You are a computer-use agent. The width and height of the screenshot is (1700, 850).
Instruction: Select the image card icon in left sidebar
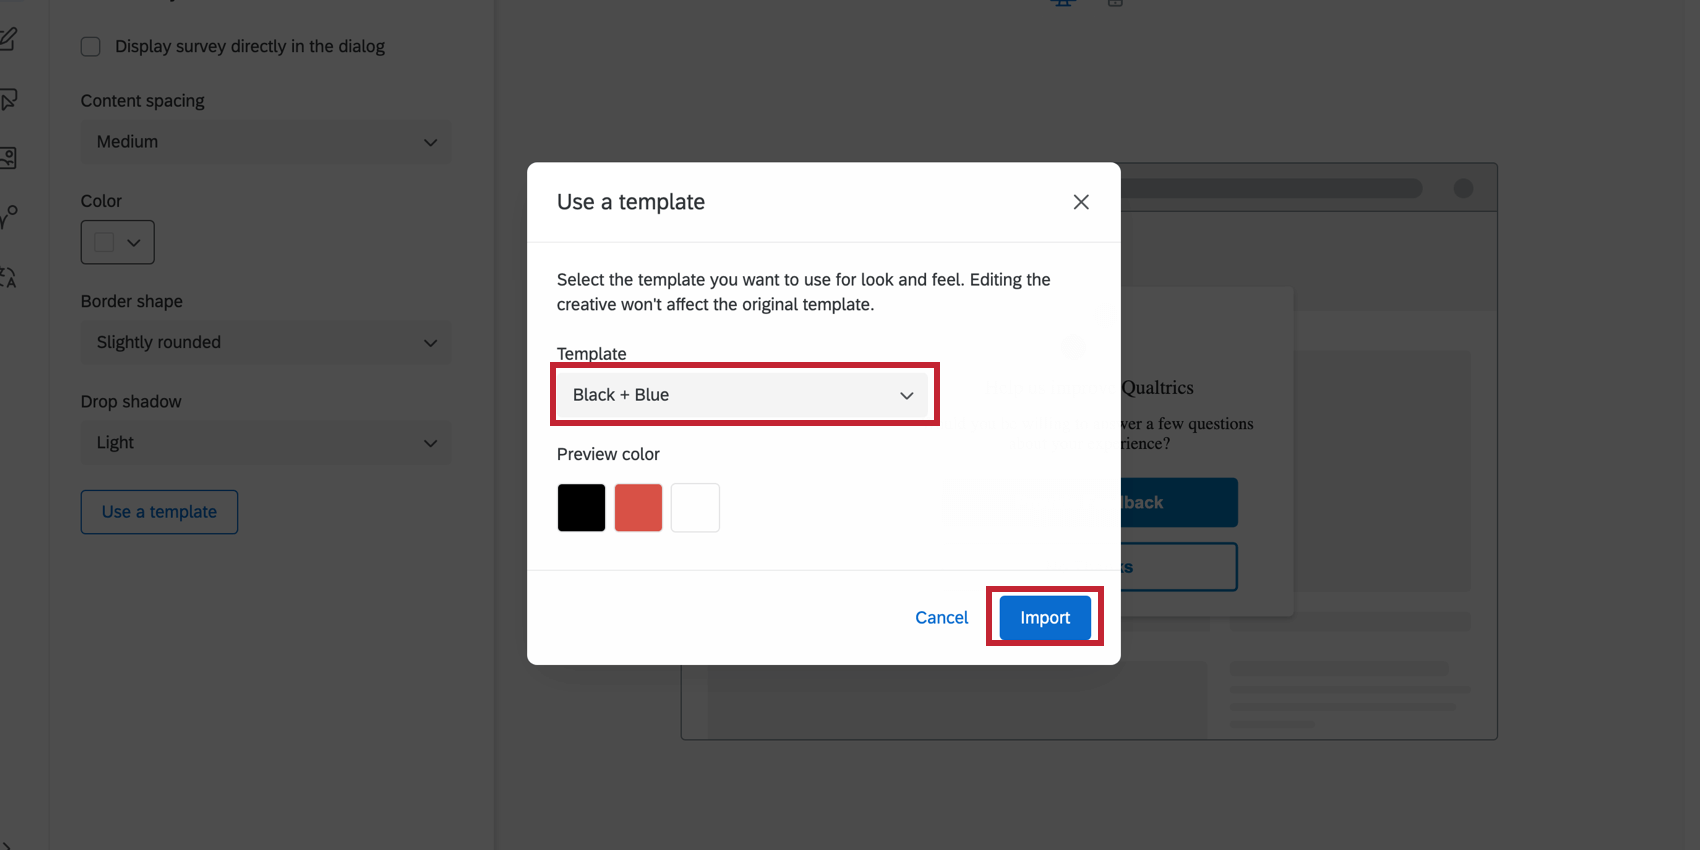[x=8, y=158]
